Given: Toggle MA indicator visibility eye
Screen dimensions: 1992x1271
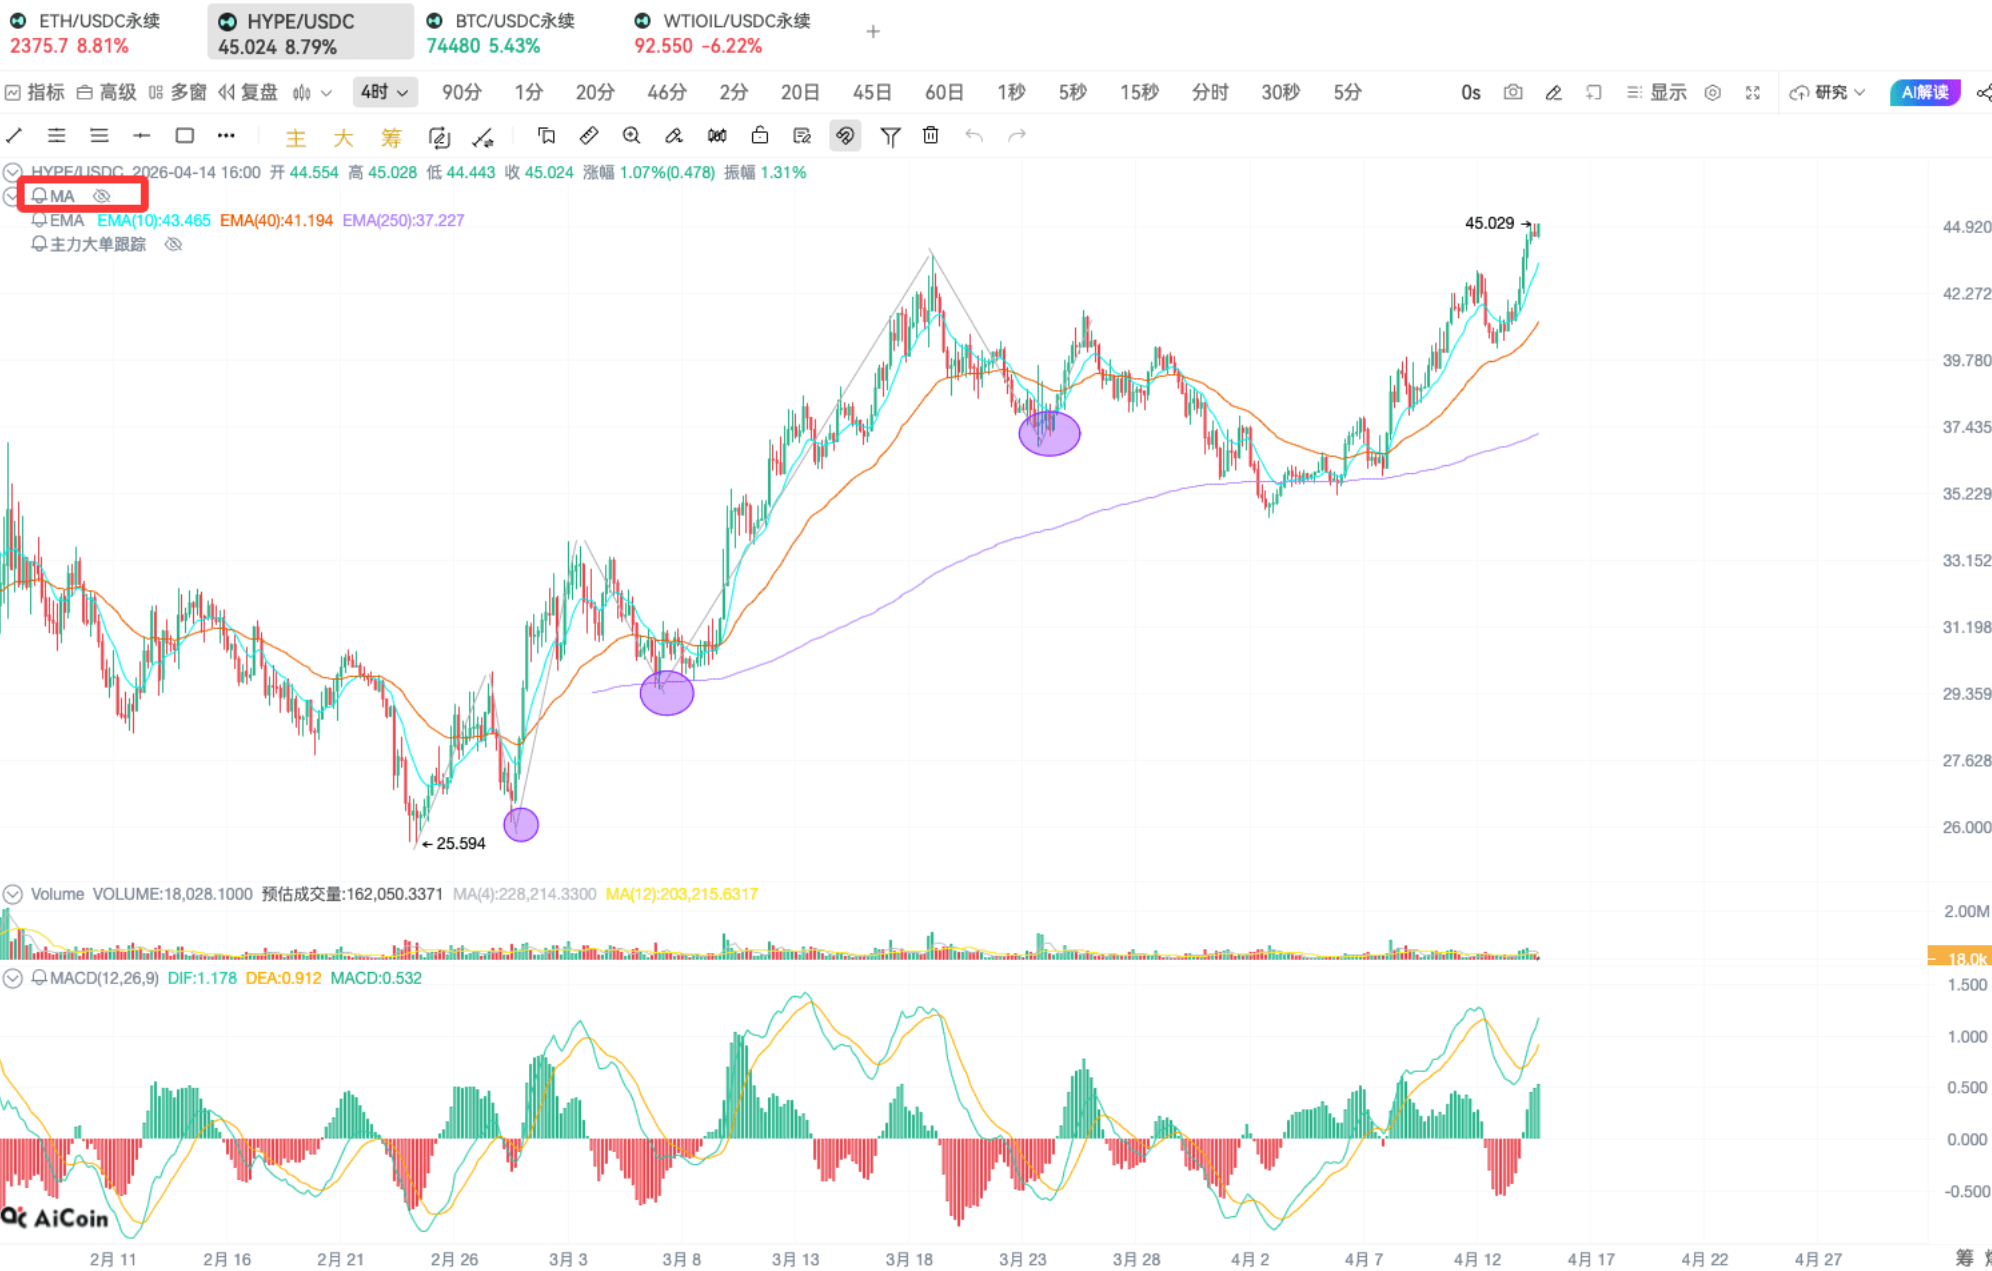Looking at the screenshot, I should 102,196.
